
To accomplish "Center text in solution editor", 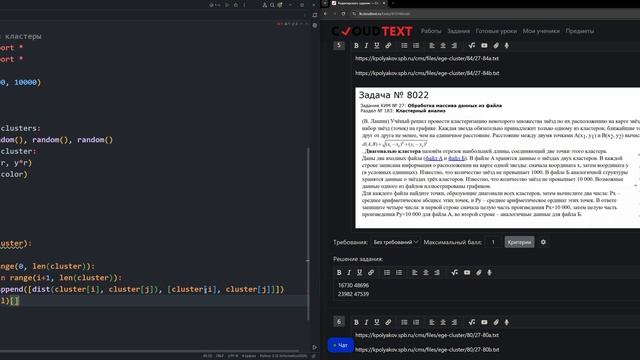I will (x=426, y=273).
